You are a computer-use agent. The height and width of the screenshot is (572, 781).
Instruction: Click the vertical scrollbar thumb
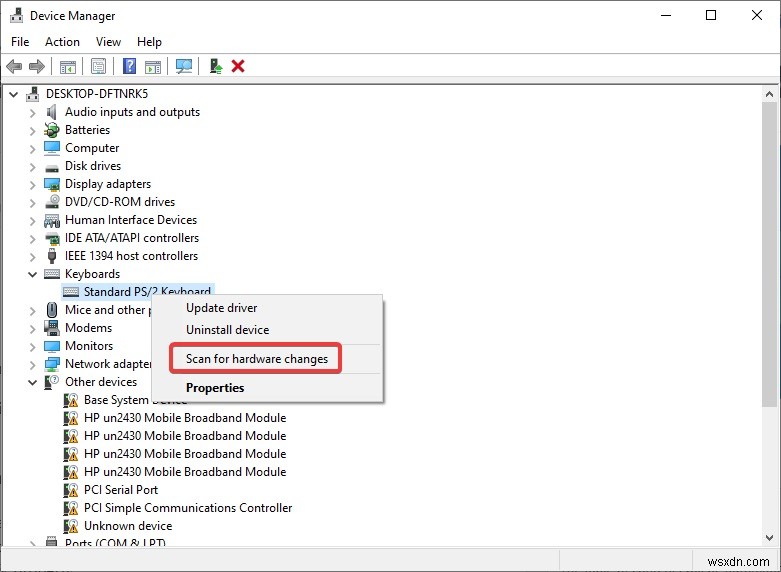coord(769,254)
